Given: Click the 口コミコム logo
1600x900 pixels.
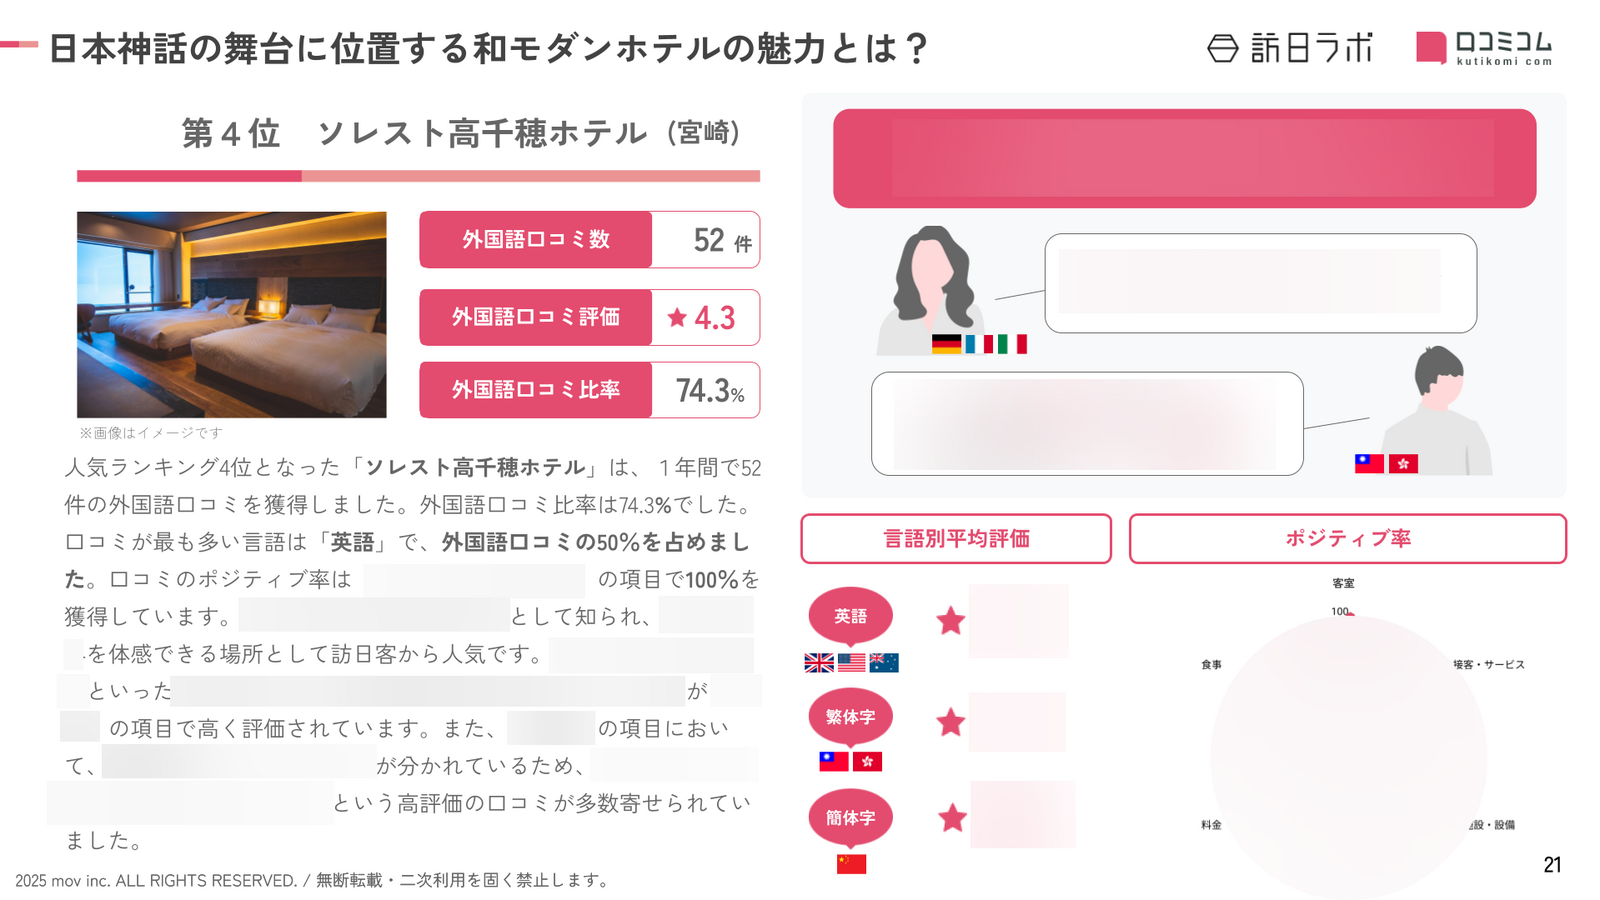Looking at the screenshot, I should (1484, 47).
